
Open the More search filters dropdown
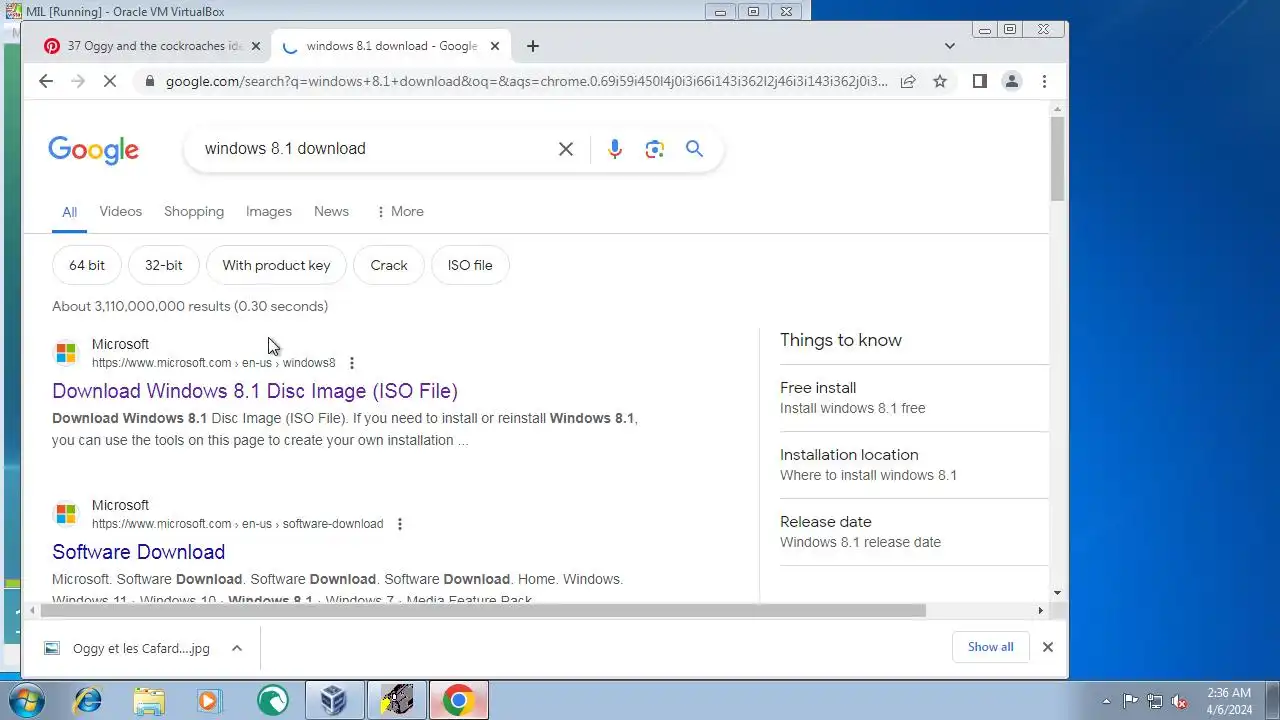point(400,212)
